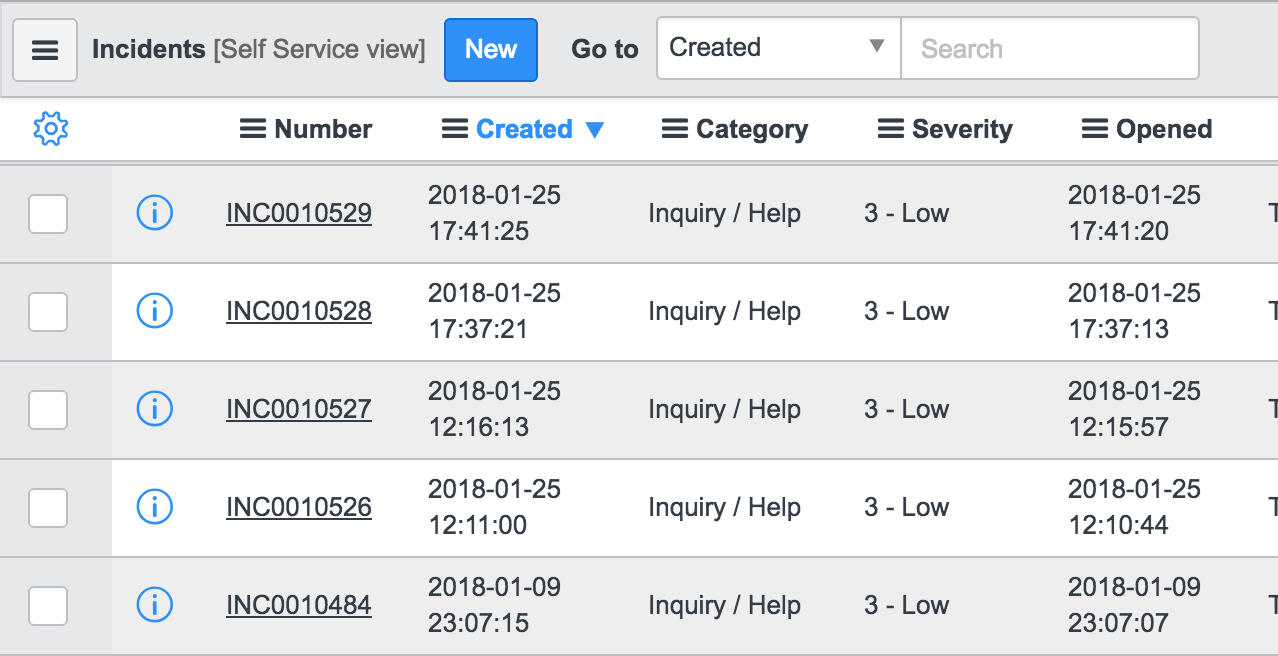The width and height of the screenshot is (1278, 656).
Task: Create a new incident with the New button
Action: (x=490, y=48)
